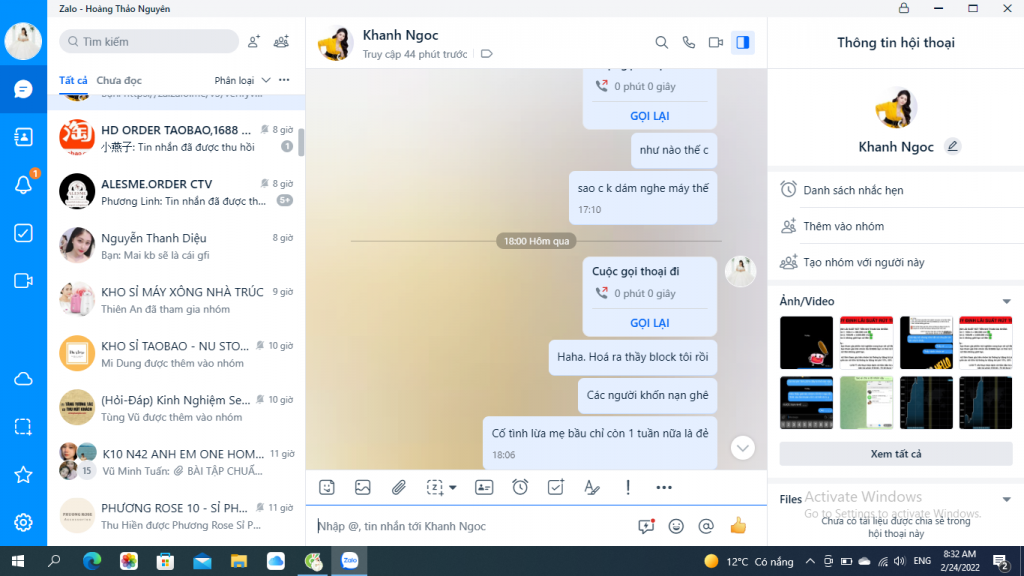Image resolution: width=1024 pixels, height=576 pixels.
Task: Switch to the Chưa đọc tab
Action: (x=119, y=80)
